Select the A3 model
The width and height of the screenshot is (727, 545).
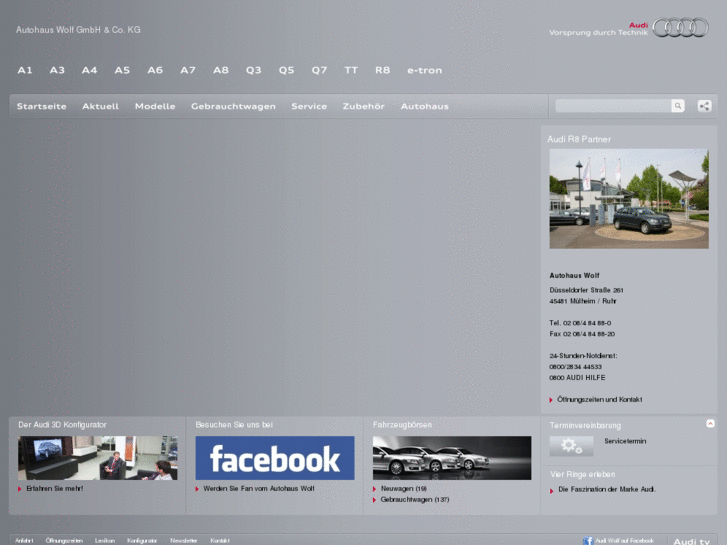57,70
